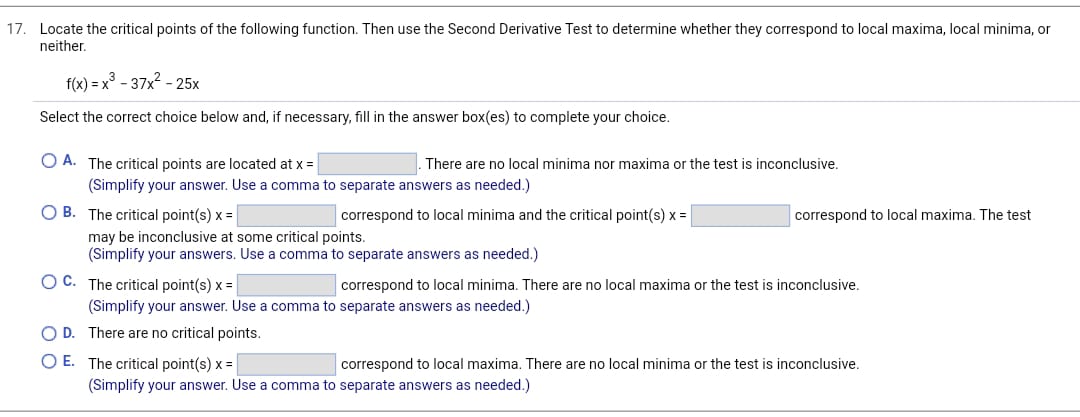This screenshot has width=1080, height=417.
Task: Select radio button for choice A
Action: coord(49,162)
